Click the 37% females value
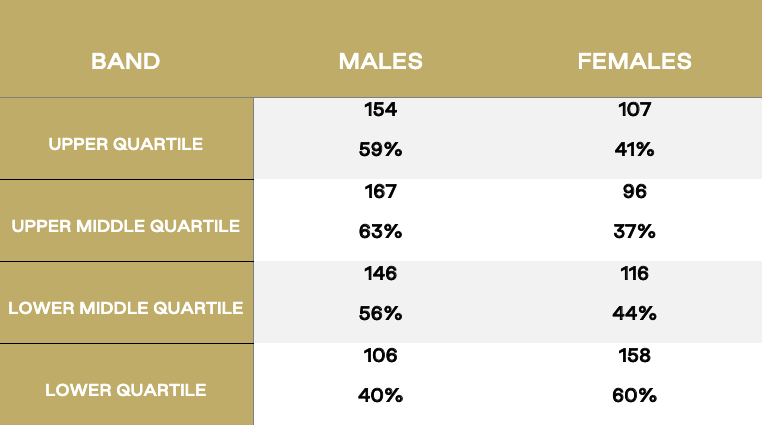762x425 pixels. click(634, 231)
